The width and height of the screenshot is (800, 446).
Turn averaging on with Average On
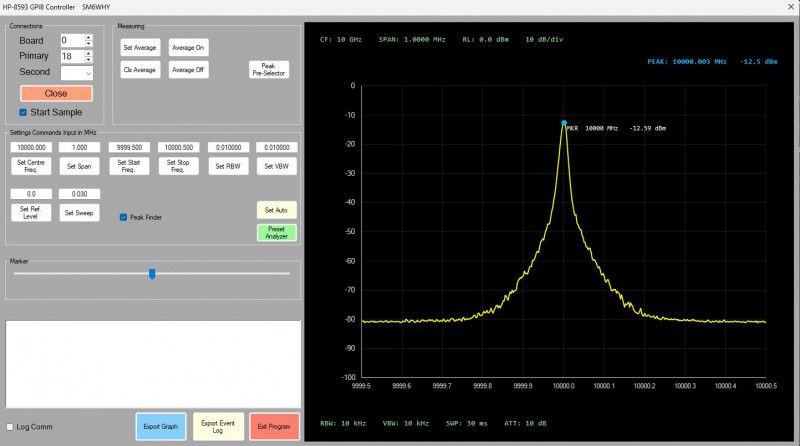click(188, 47)
